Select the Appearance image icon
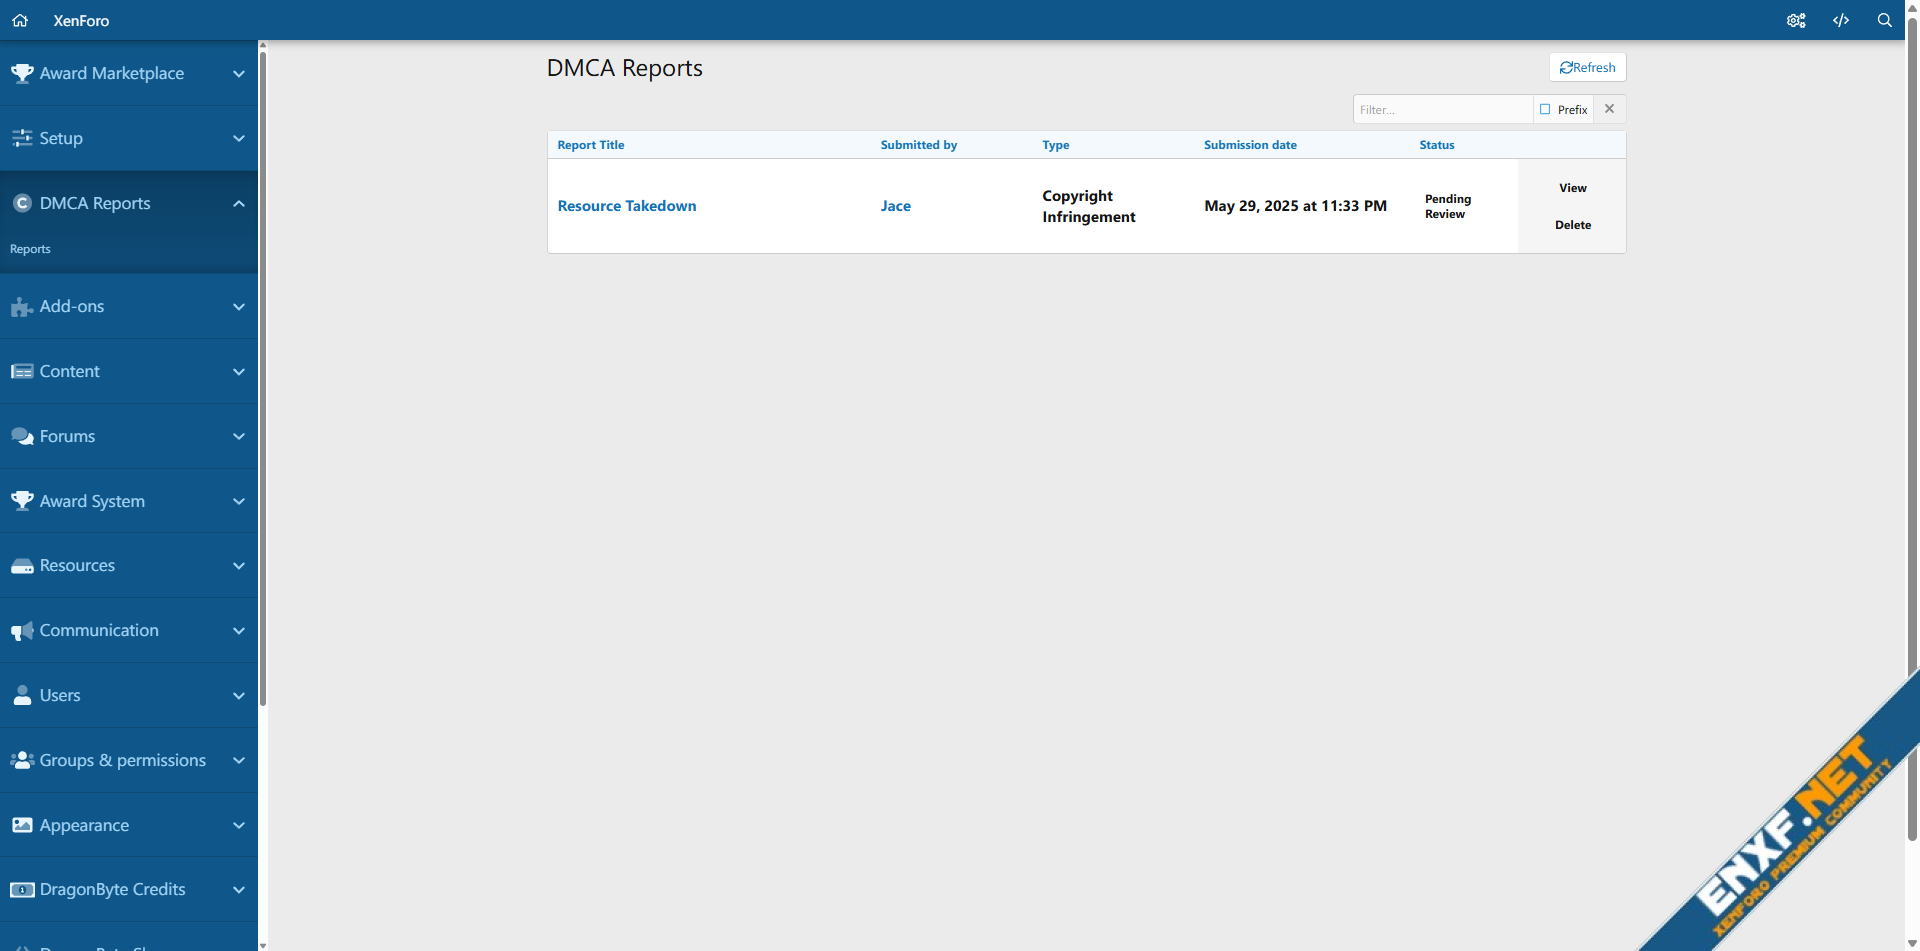This screenshot has width=1920, height=951. [22, 825]
